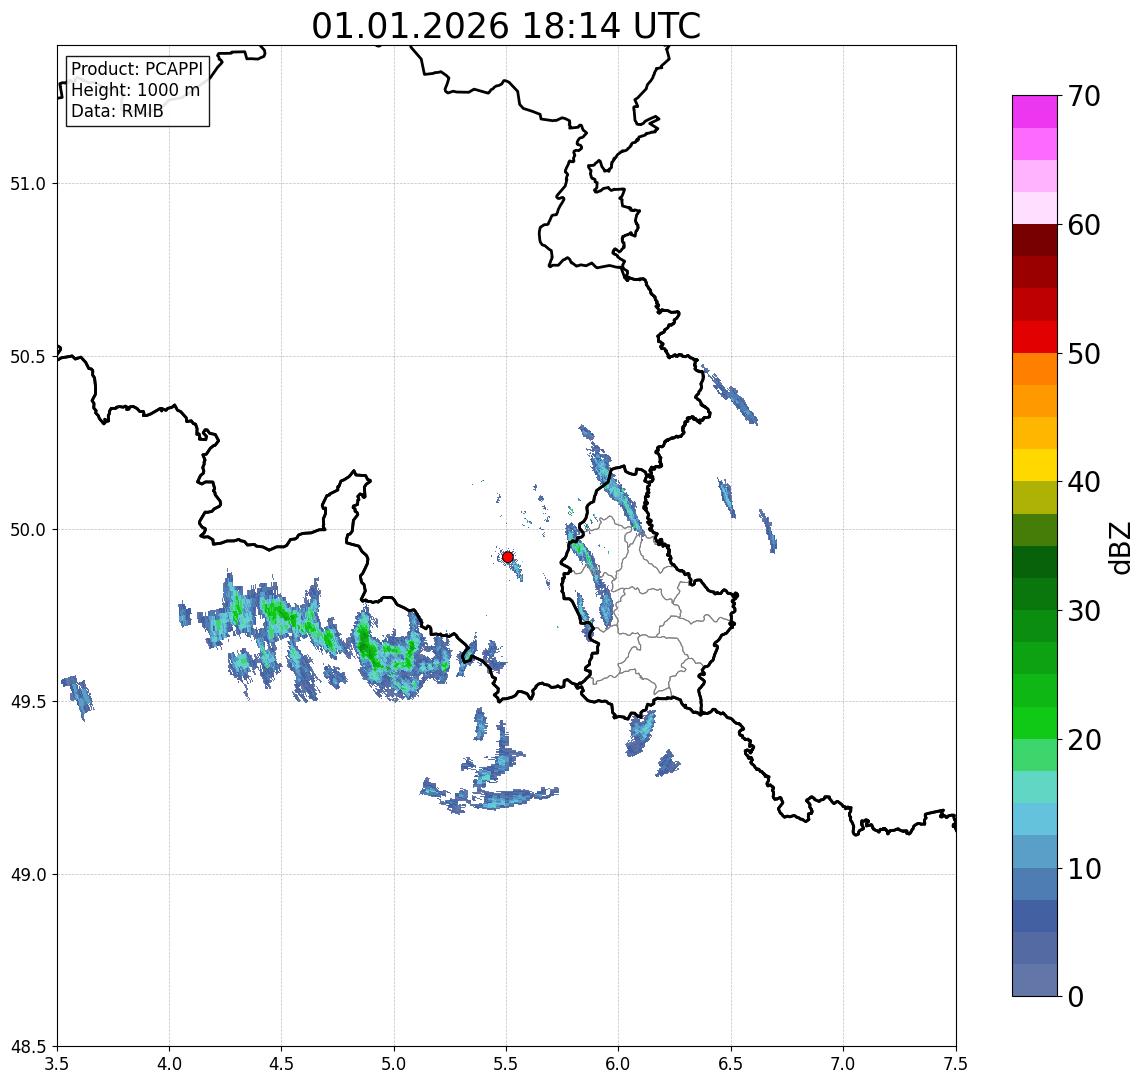Click the 'dBZ' colorbar axis label

click(1119, 546)
